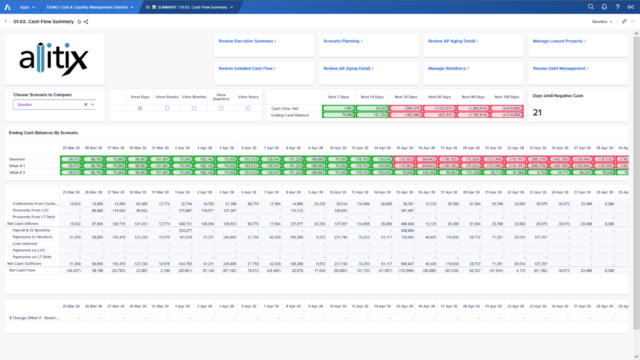Click the Payments on LOC row label
The height and width of the screenshot is (360, 640).
29,250
